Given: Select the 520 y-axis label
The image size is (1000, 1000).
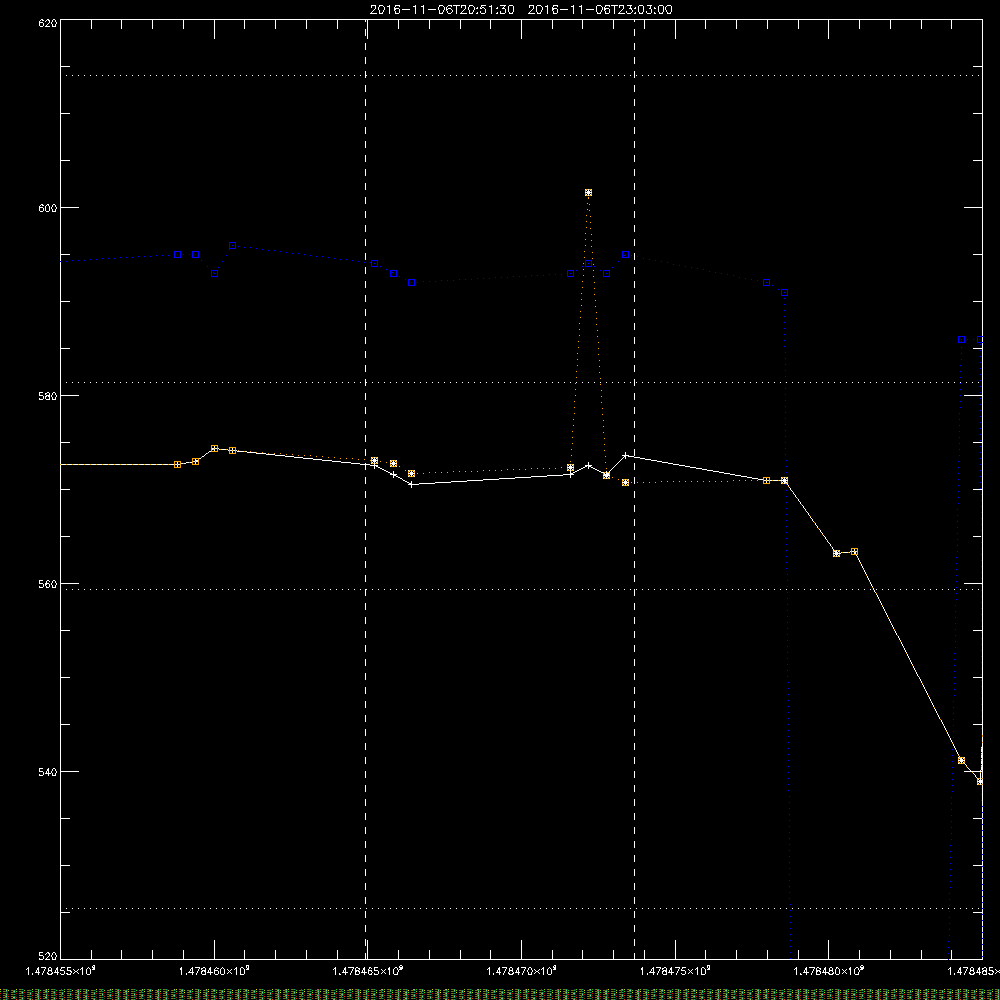Looking at the screenshot, I should tap(48, 956).
